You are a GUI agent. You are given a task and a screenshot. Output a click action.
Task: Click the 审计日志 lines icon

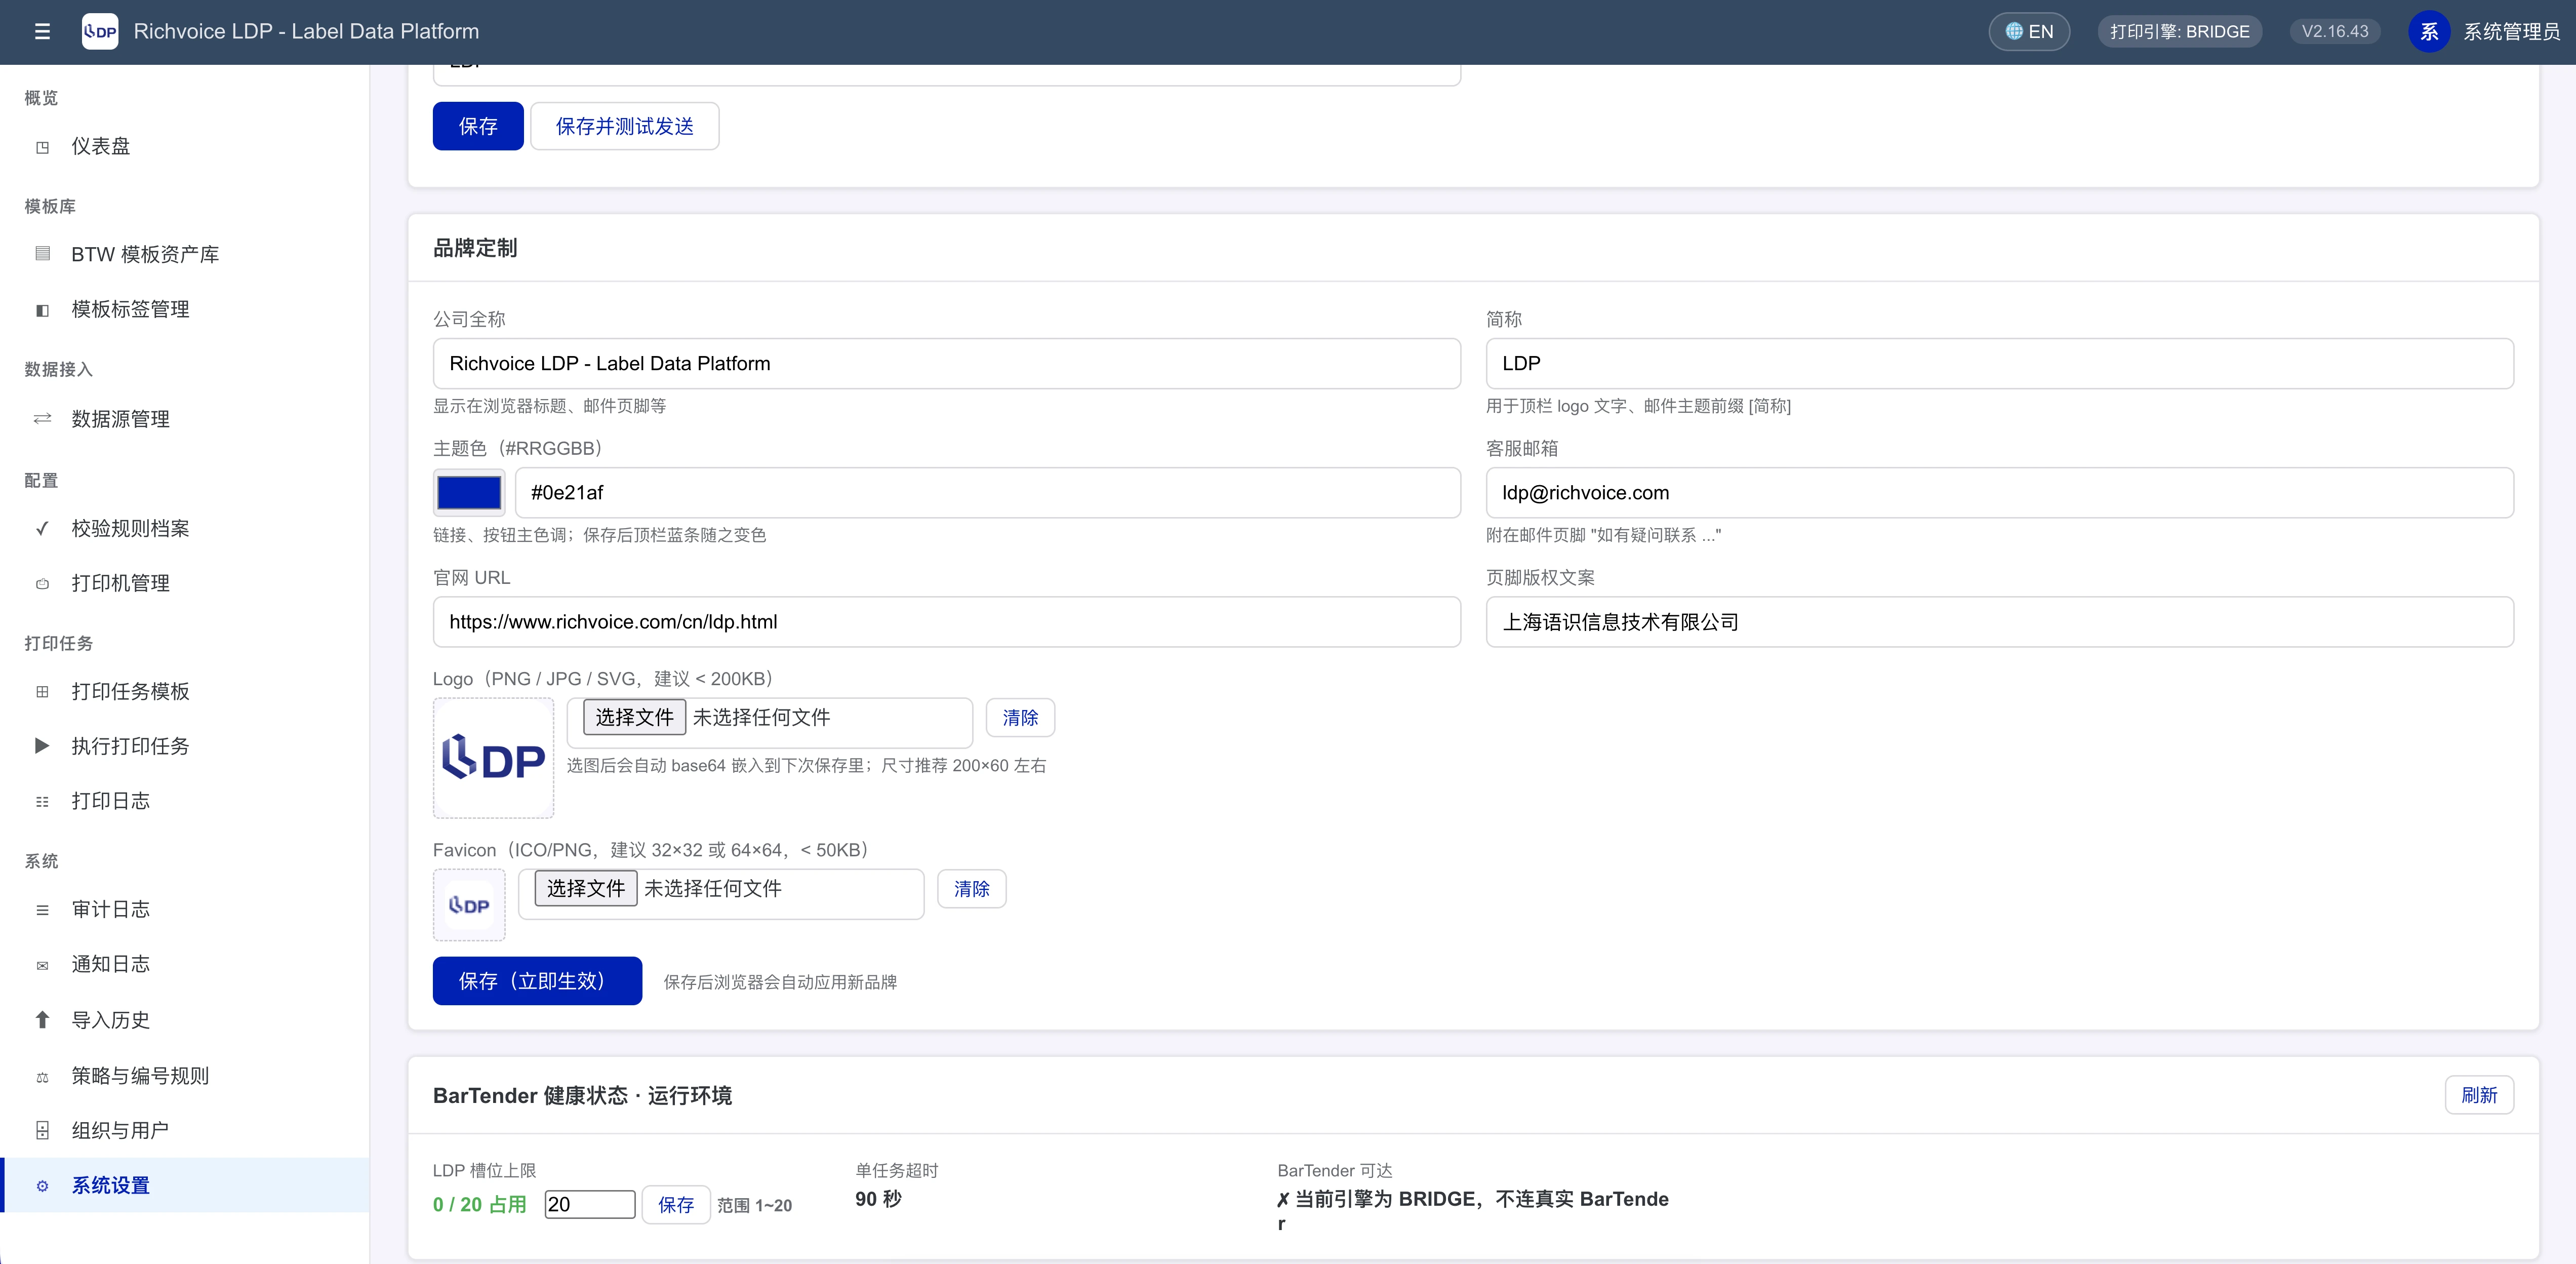pyautogui.click(x=42, y=910)
